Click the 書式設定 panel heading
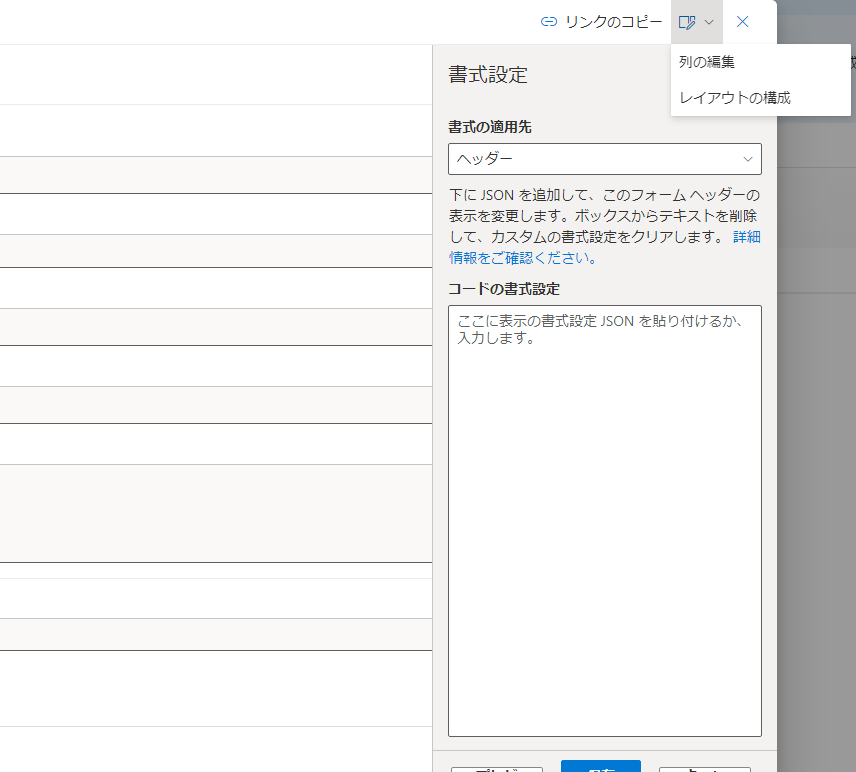The width and height of the screenshot is (856, 772). coord(487,75)
